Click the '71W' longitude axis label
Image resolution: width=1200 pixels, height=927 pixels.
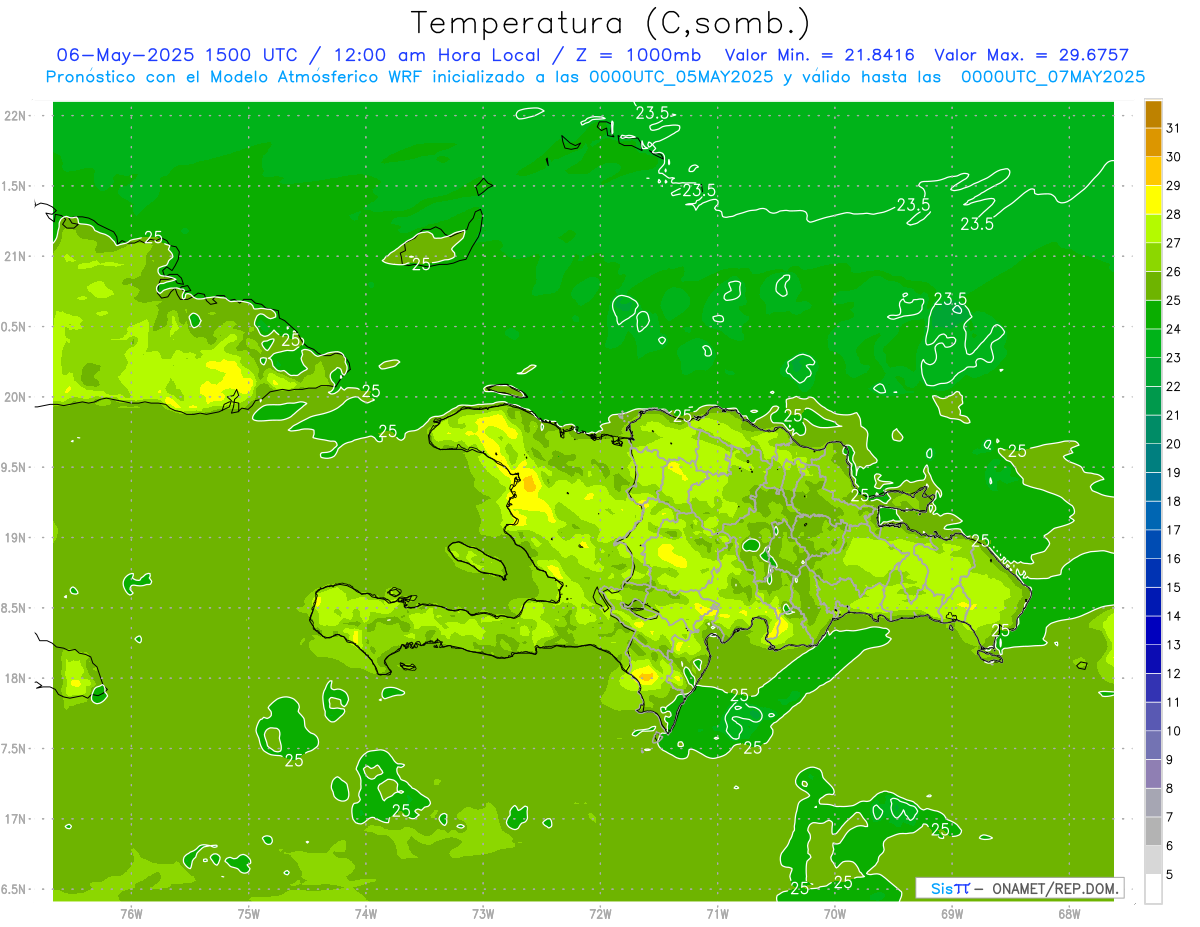(717, 913)
